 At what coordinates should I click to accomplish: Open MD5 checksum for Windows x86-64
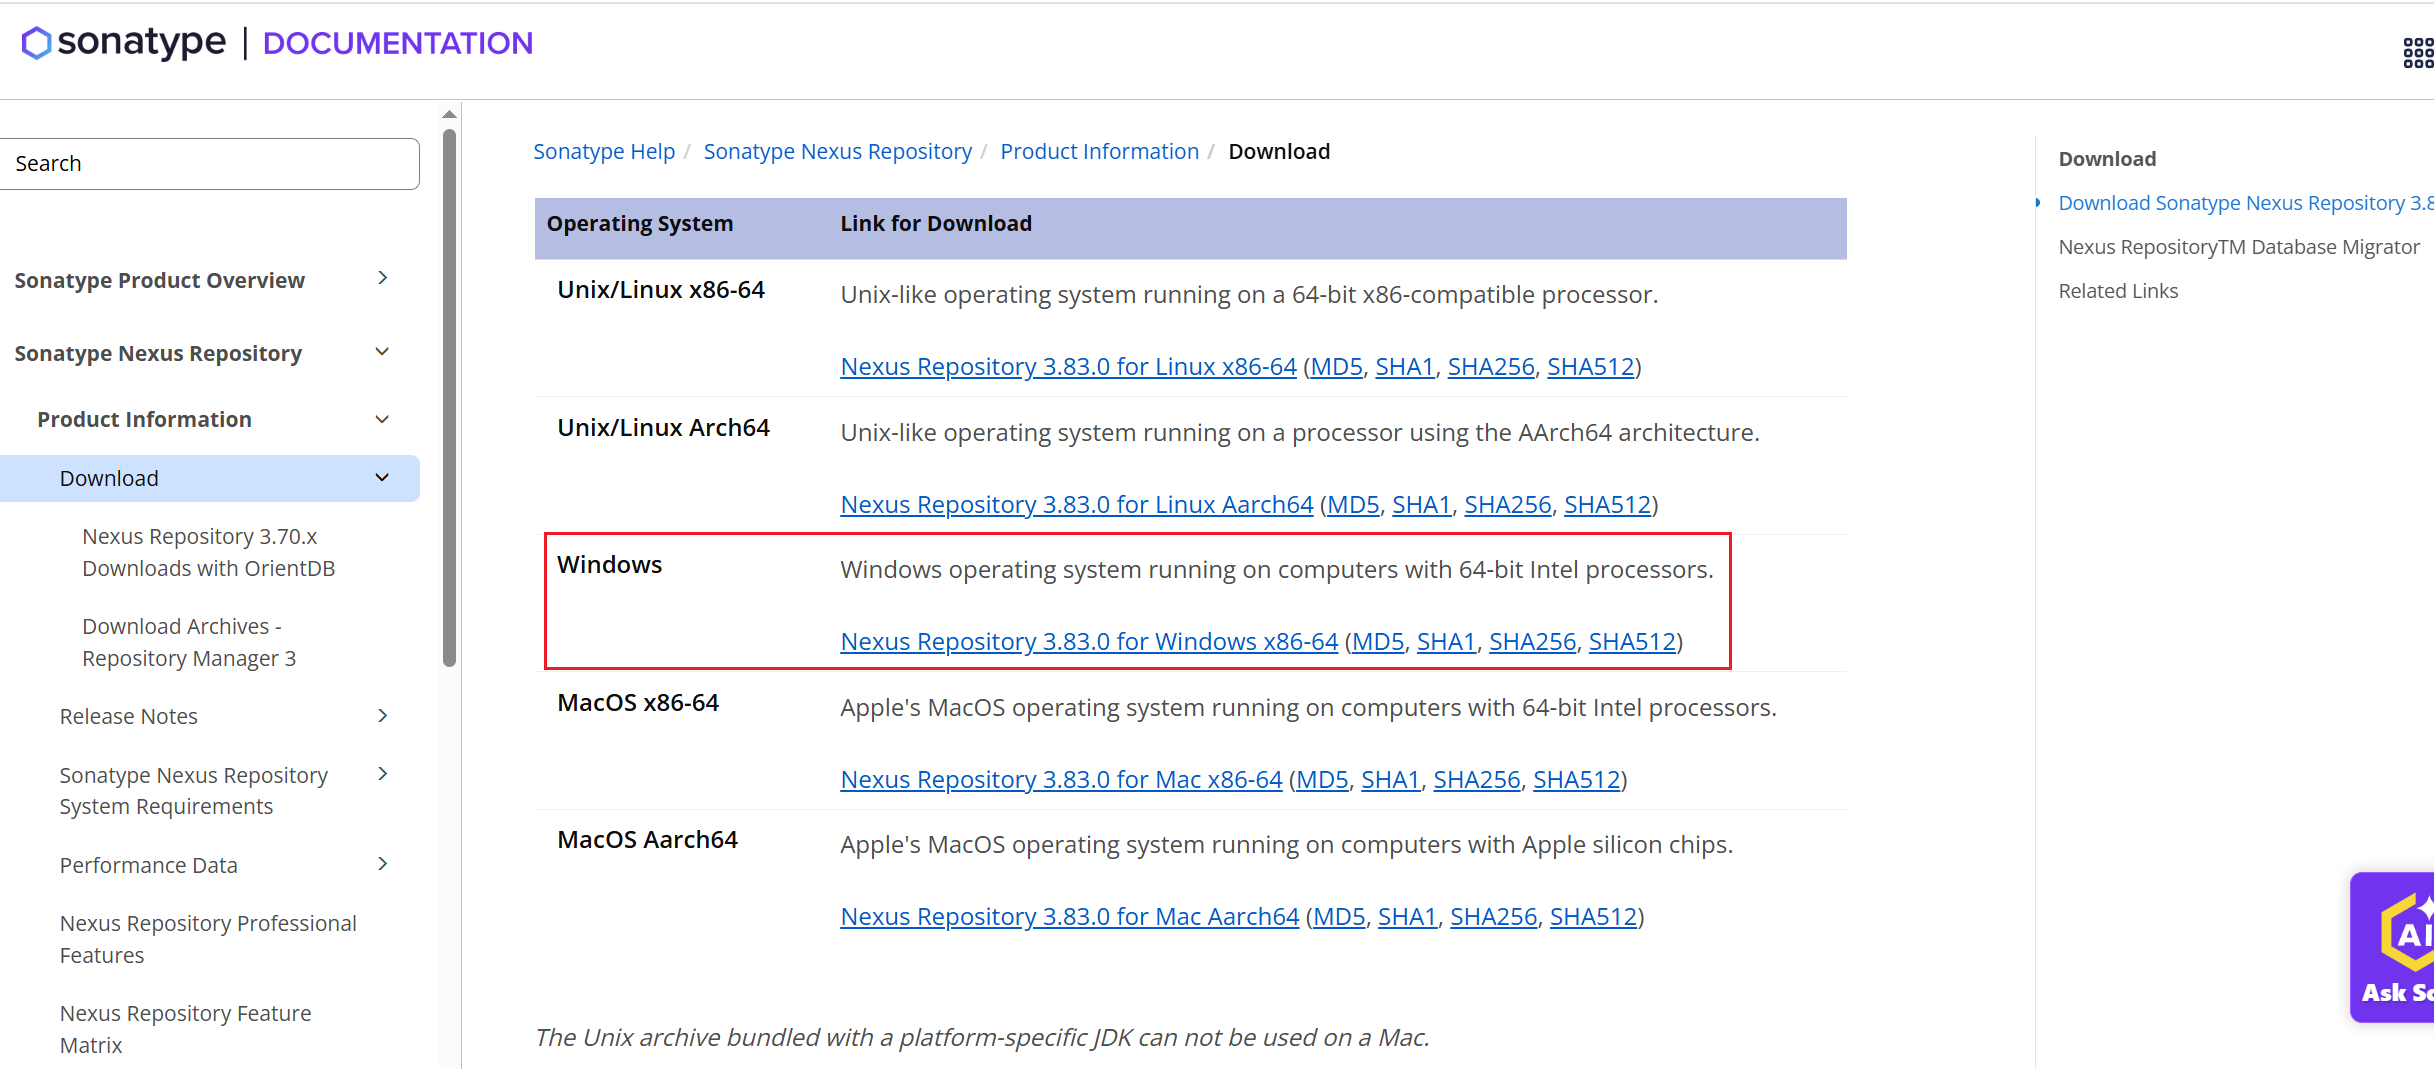coord(1378,642)
